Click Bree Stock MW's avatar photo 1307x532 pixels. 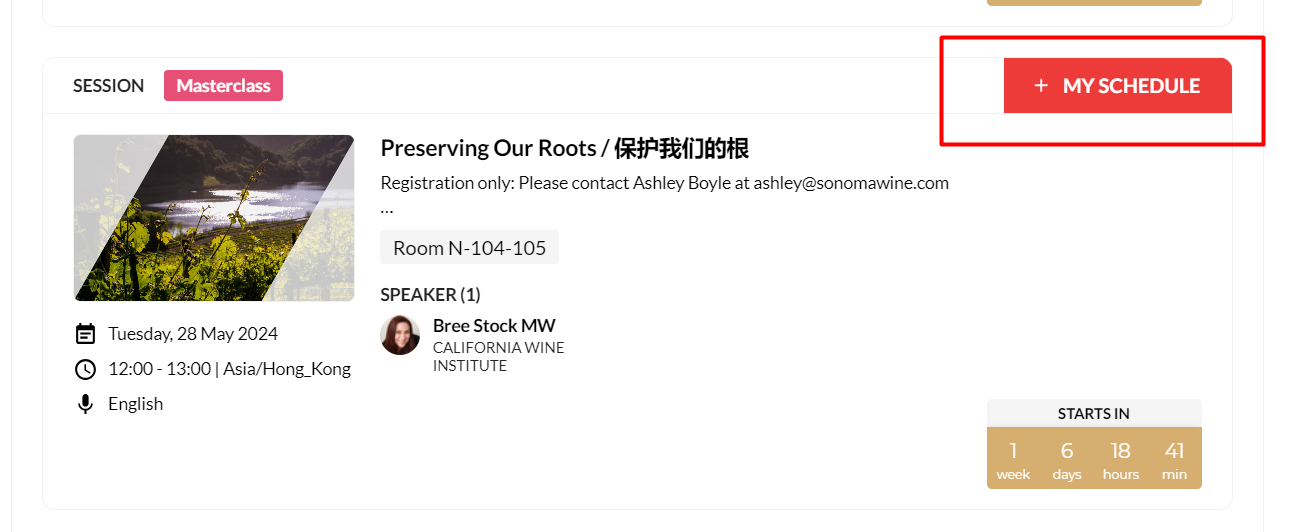point(400,335)
